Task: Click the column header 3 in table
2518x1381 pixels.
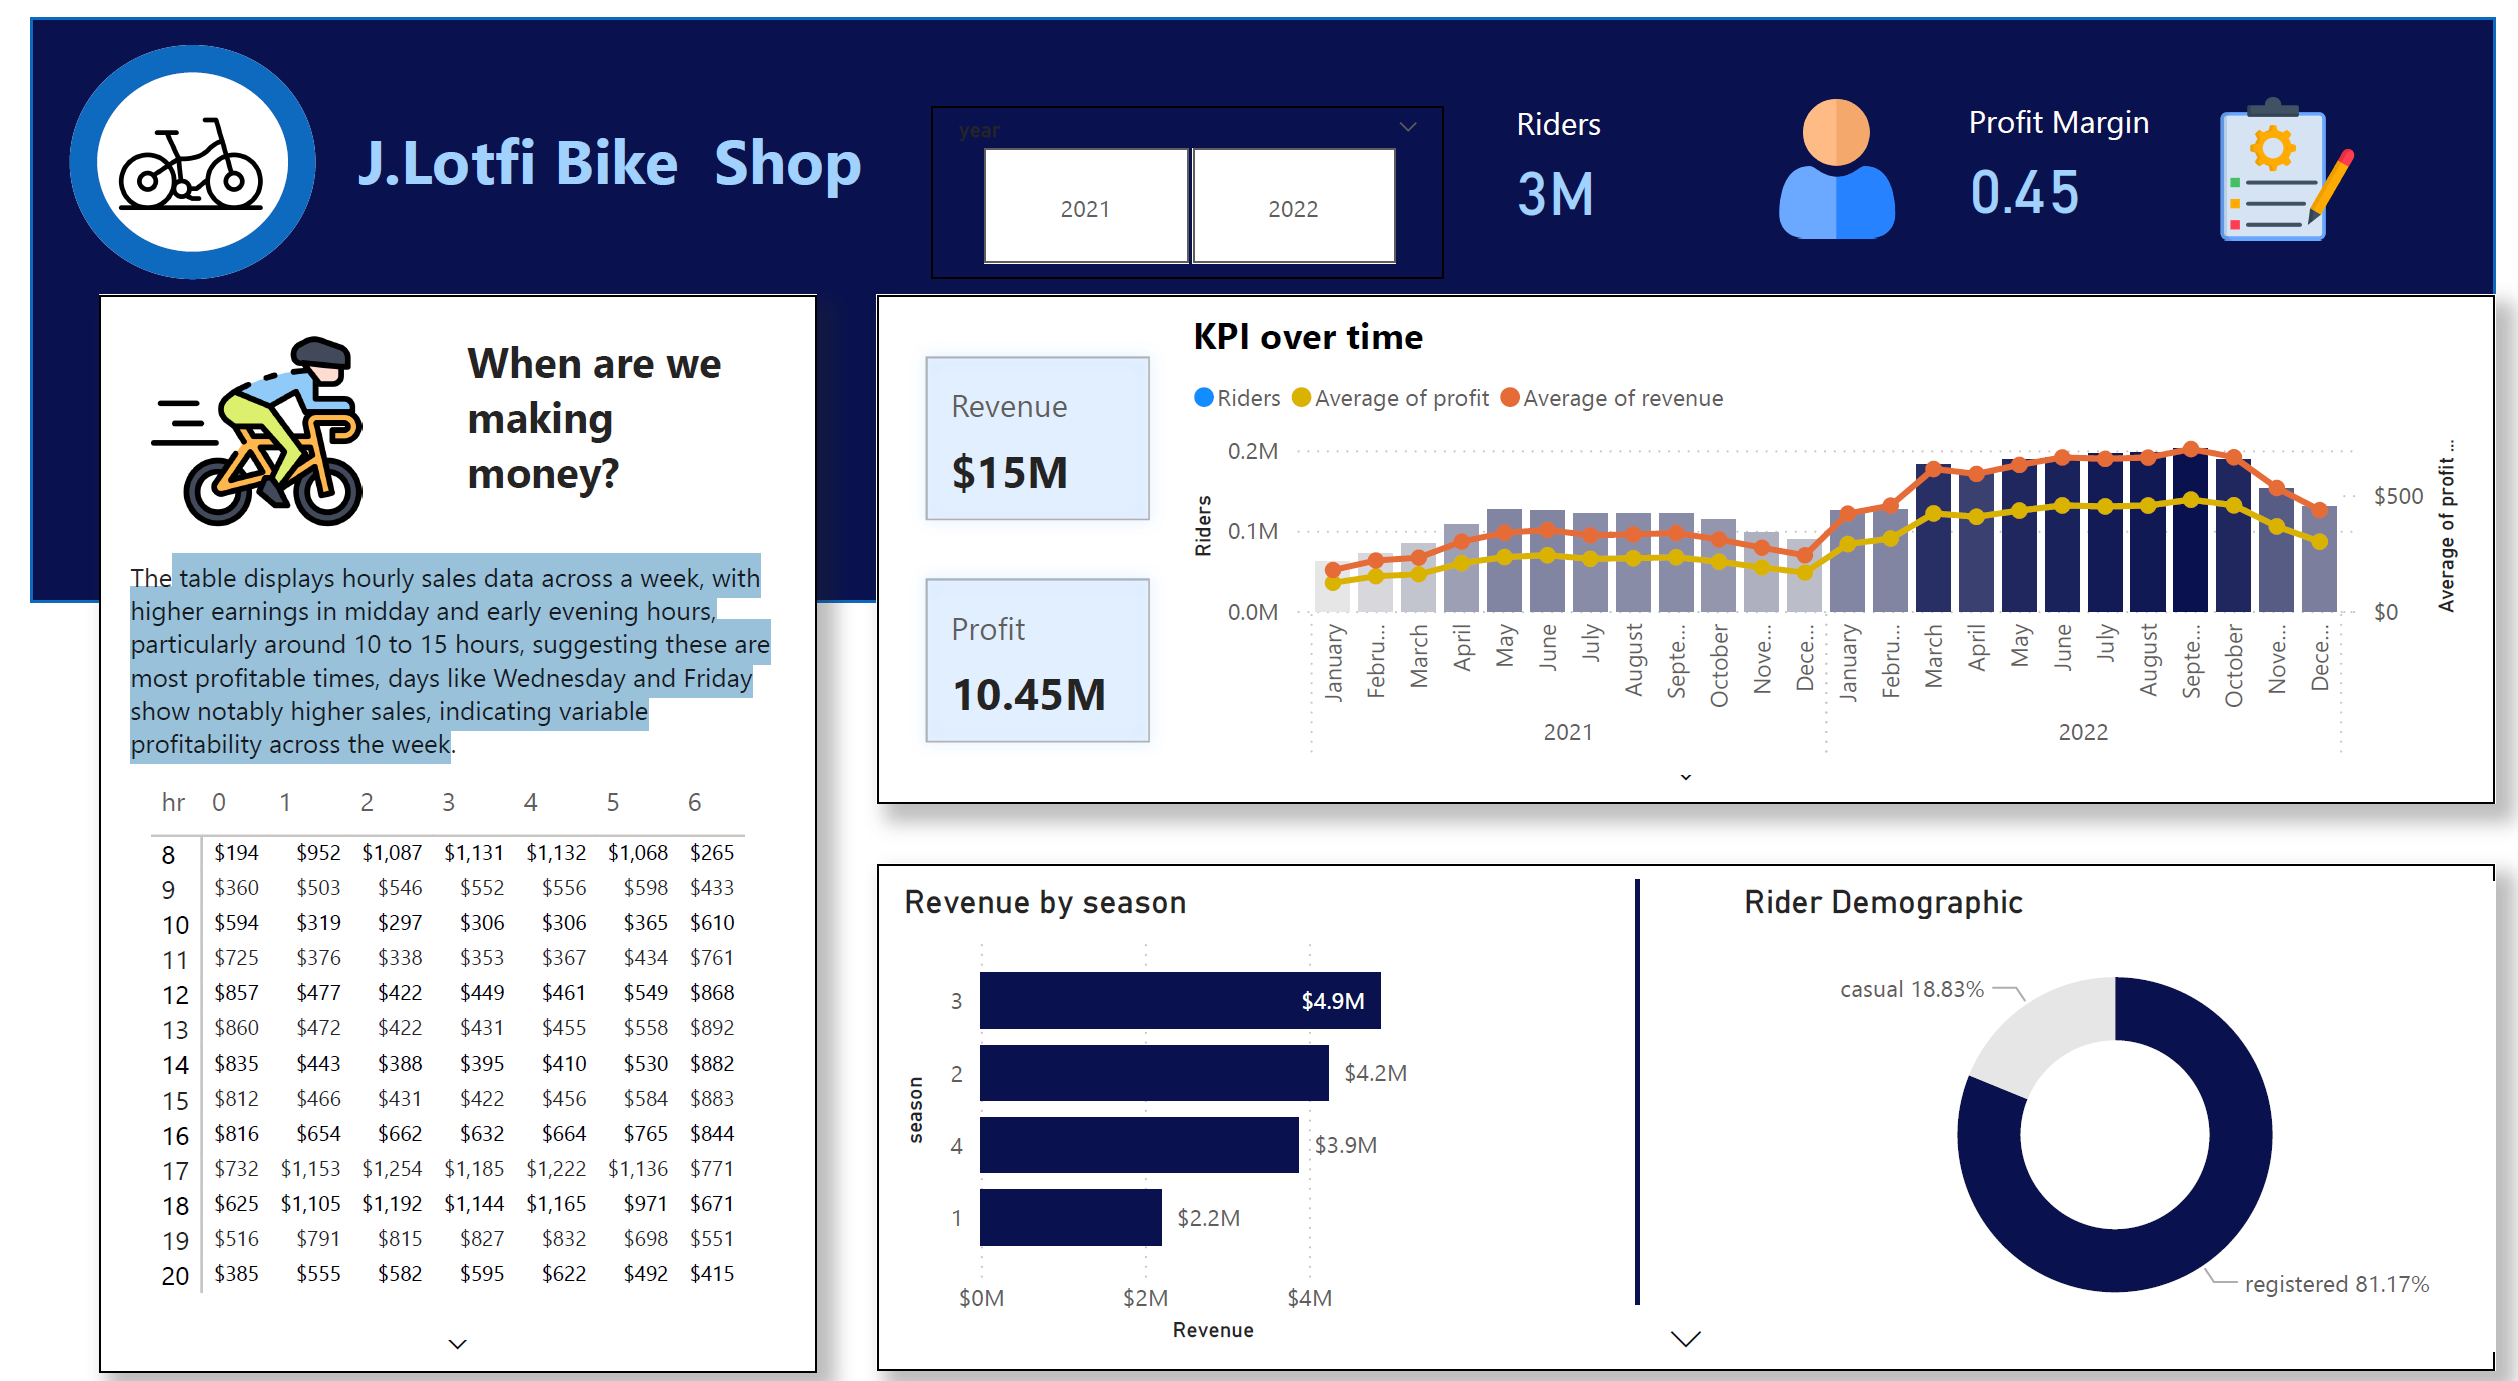Action: click(x=448, y=802)
